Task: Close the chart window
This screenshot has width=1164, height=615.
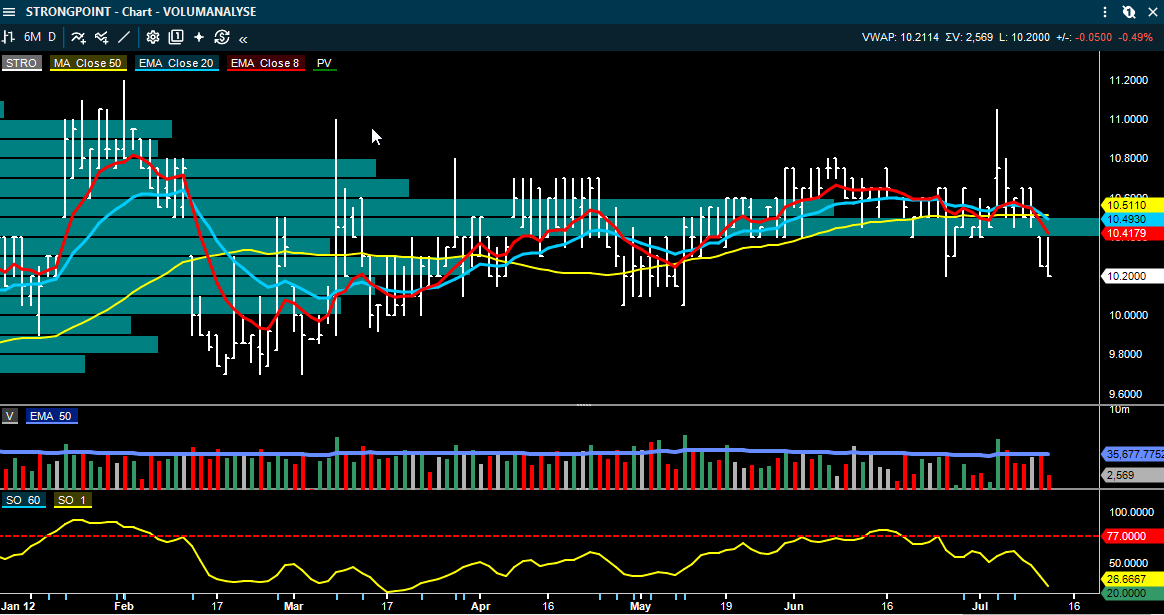Action: click(x=1153, y=12)
